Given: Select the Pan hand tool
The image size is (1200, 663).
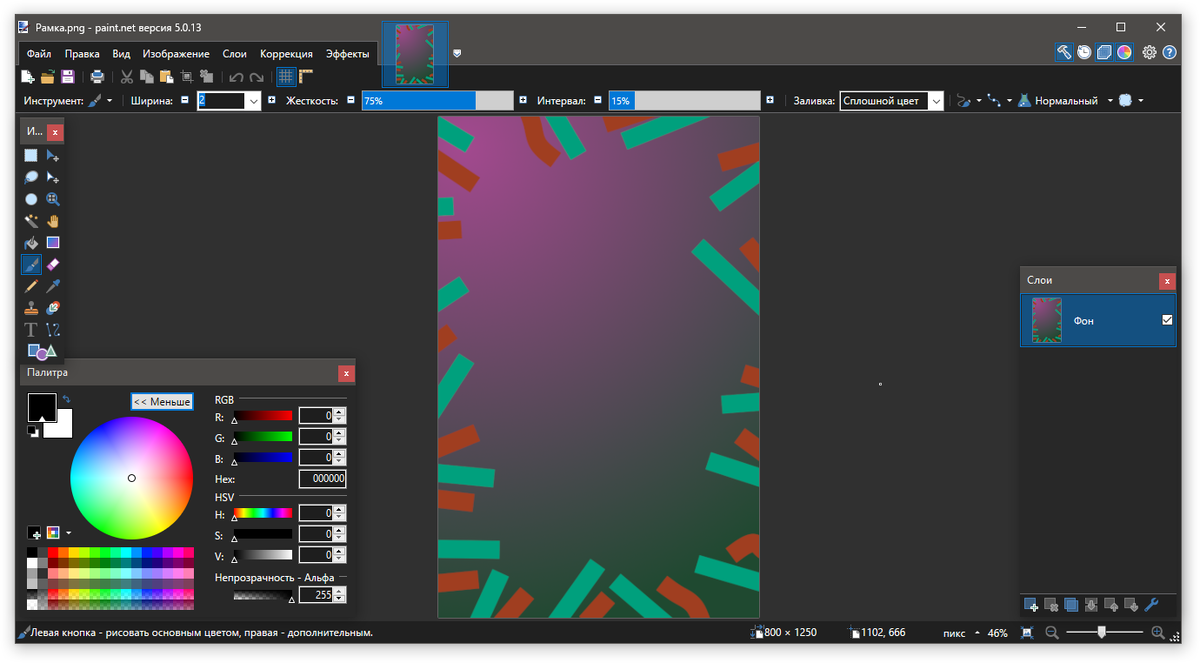Looking at the screenshot, I should tap(53, 221).
